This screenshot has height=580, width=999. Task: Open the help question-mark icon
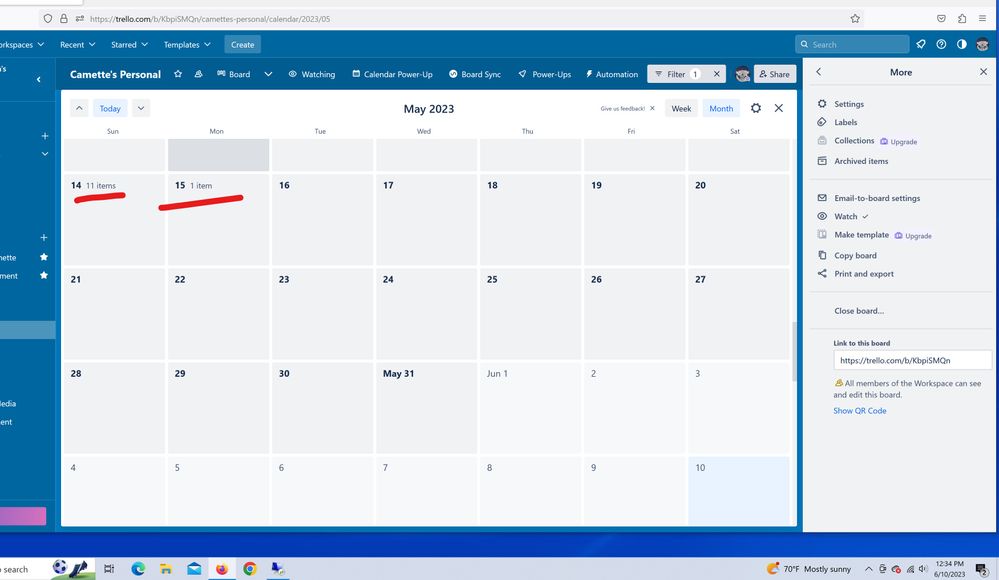click(941, 45)
